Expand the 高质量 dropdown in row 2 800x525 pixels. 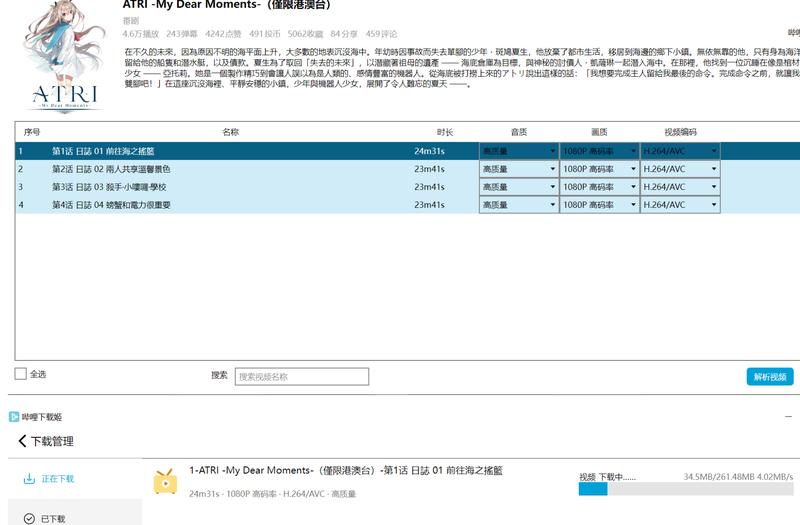coord(519,169)
